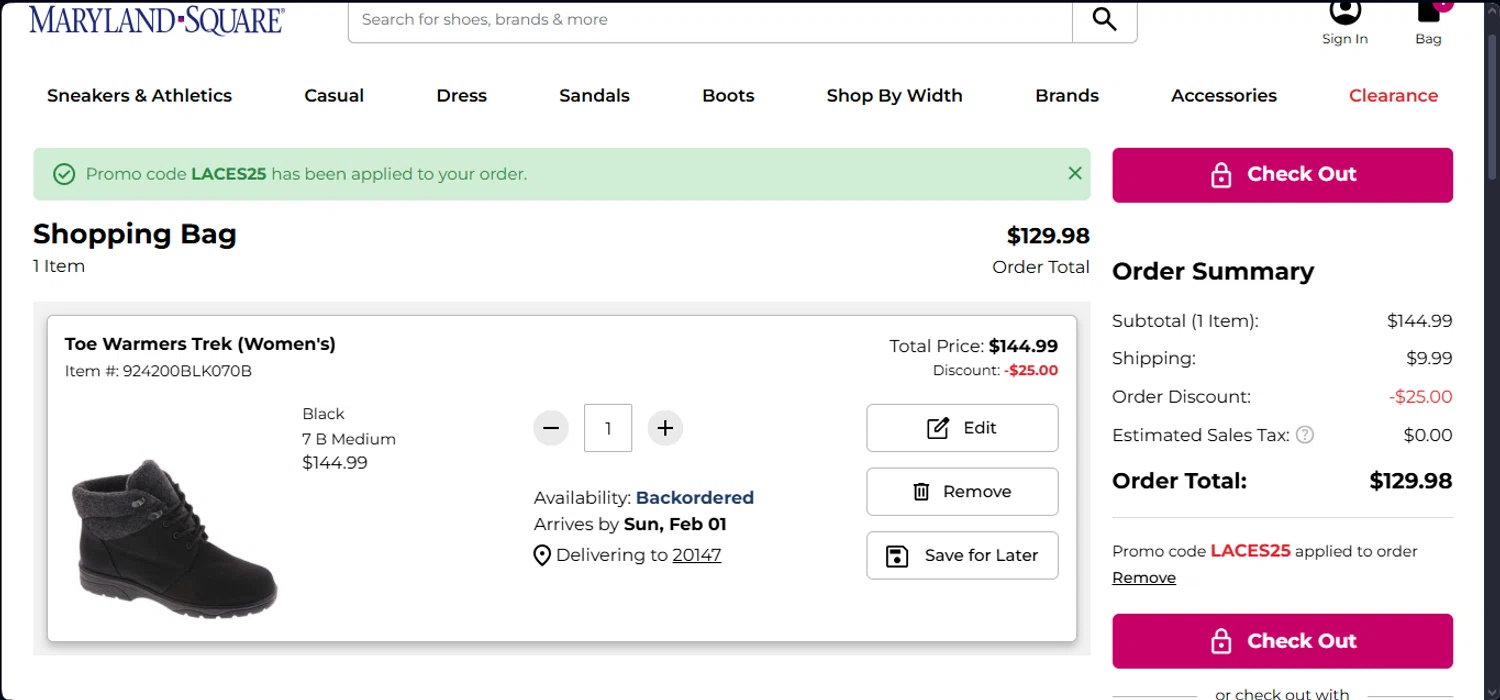1500x700 pixels.
Task: Click the item number 924200BLK070B text
Action: coord(158,371)
